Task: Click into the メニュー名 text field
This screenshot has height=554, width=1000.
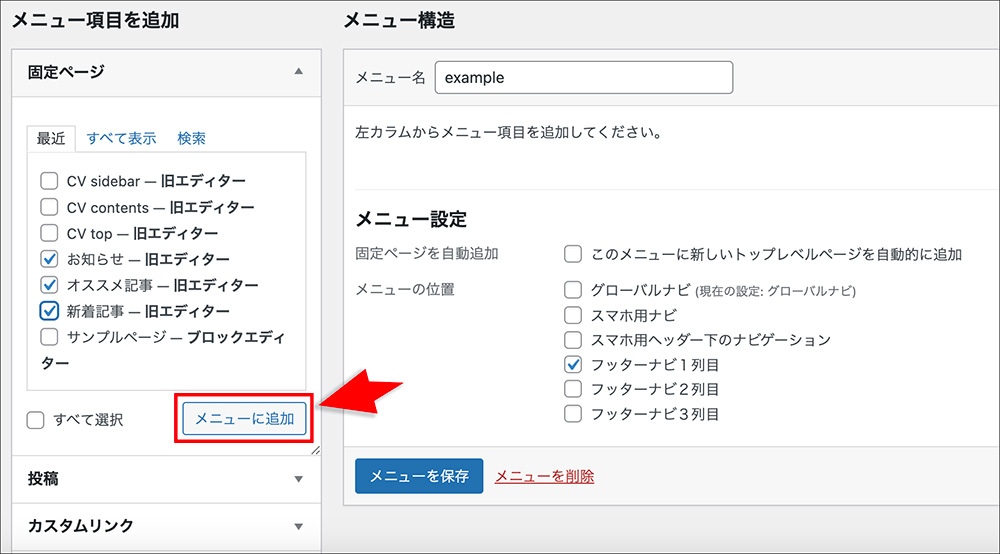Action: [583, 78]
